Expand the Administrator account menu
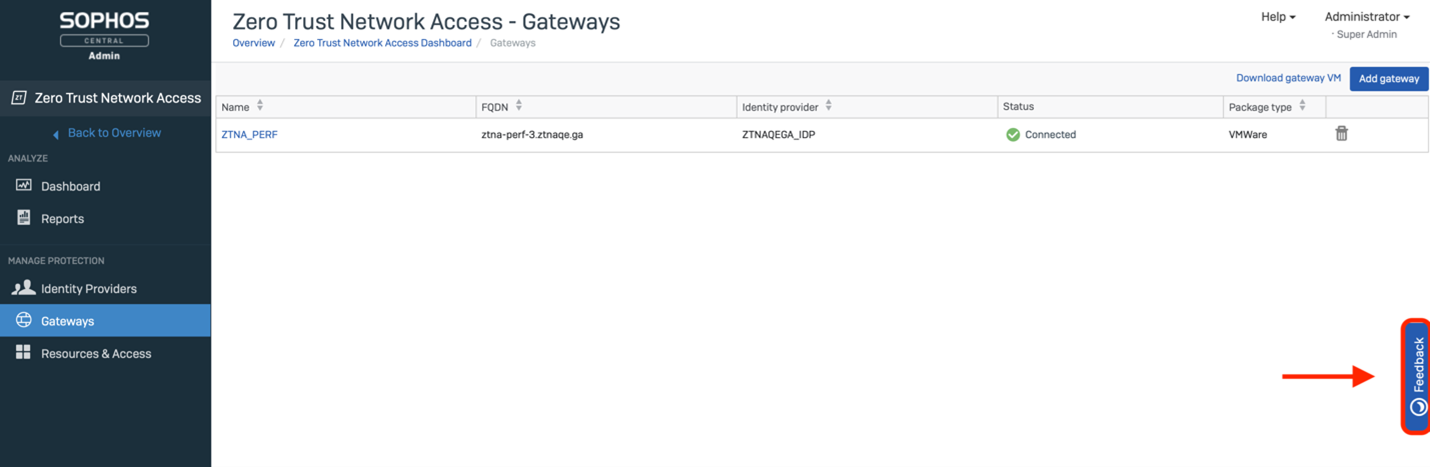This screenshot has height=467, width=1430. click(x=1366, y=17)
